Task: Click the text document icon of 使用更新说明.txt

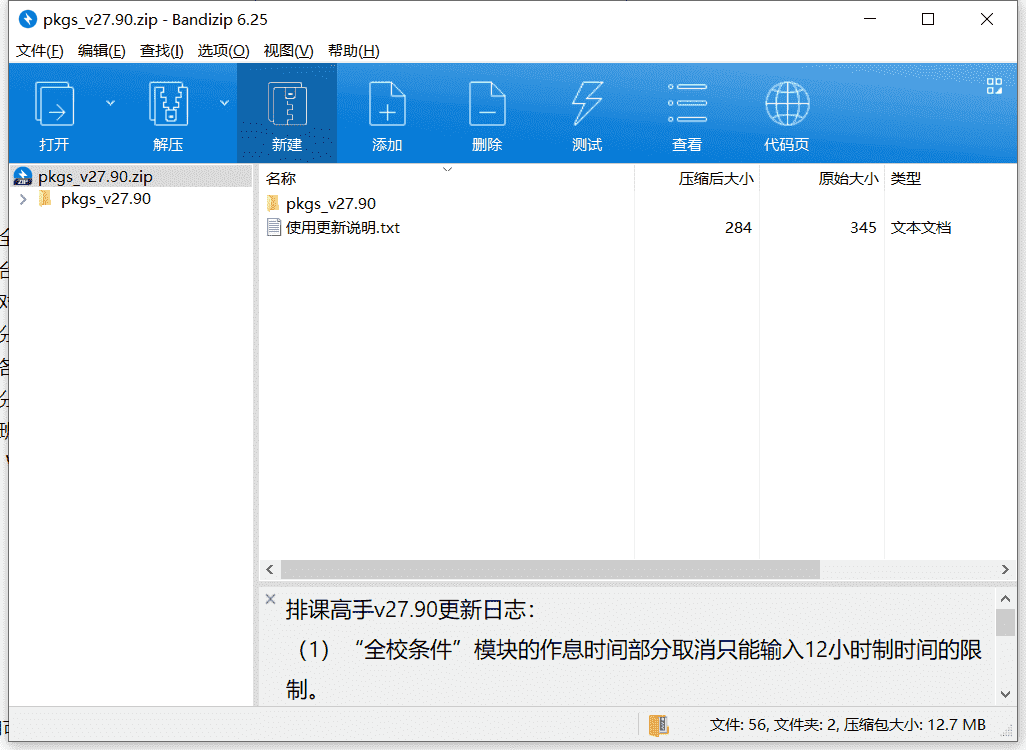Action: (x=274, y=227)
